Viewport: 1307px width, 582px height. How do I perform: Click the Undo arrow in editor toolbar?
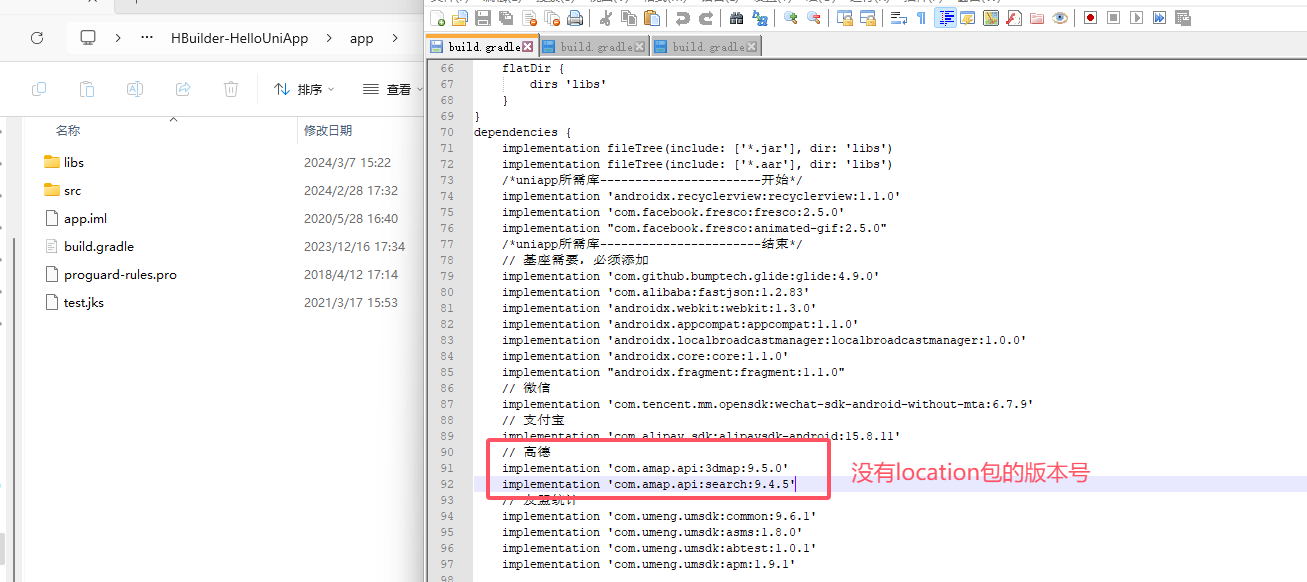coord(683,18)
